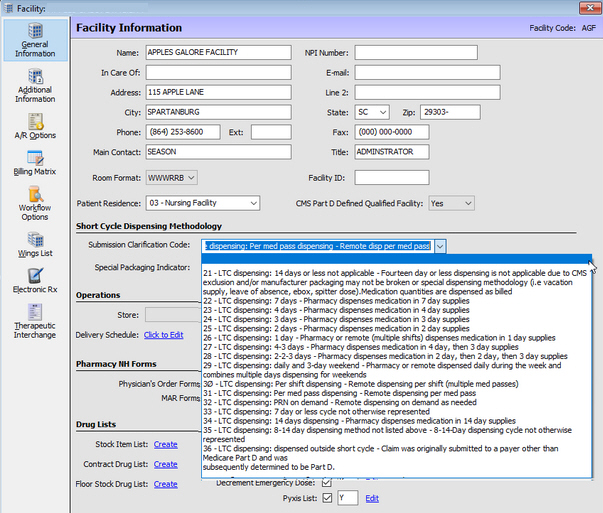
Task: Select option 31 - Per med pass dispensing
Action: (396, 393)
